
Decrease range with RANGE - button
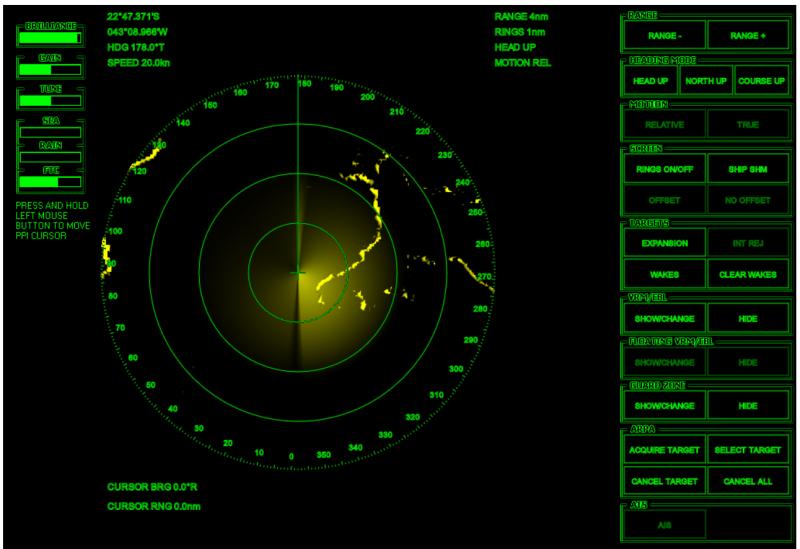[x=664, y=35]
